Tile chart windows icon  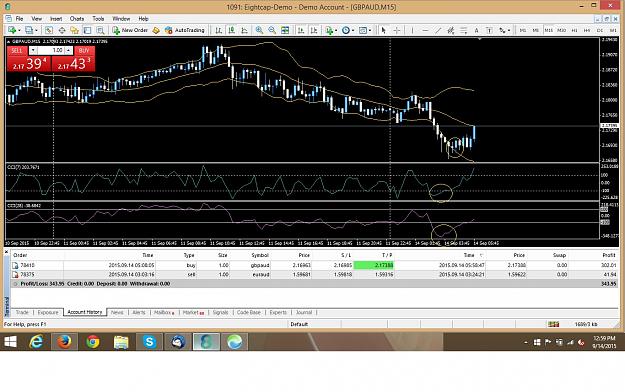pyautogui.click(x=285, y=30)
